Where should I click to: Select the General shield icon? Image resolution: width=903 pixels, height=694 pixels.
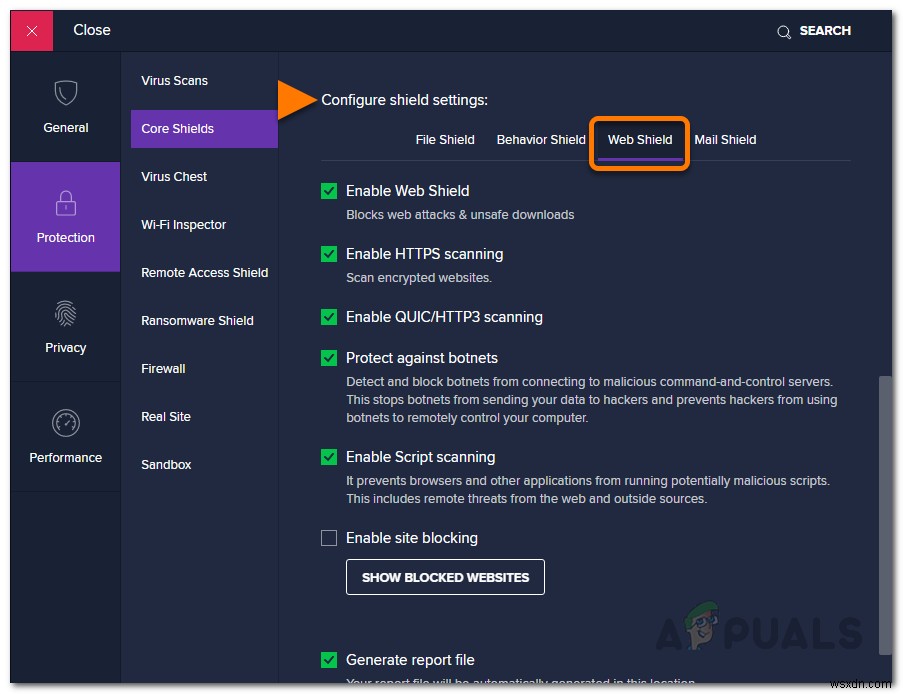click(65, 93)
